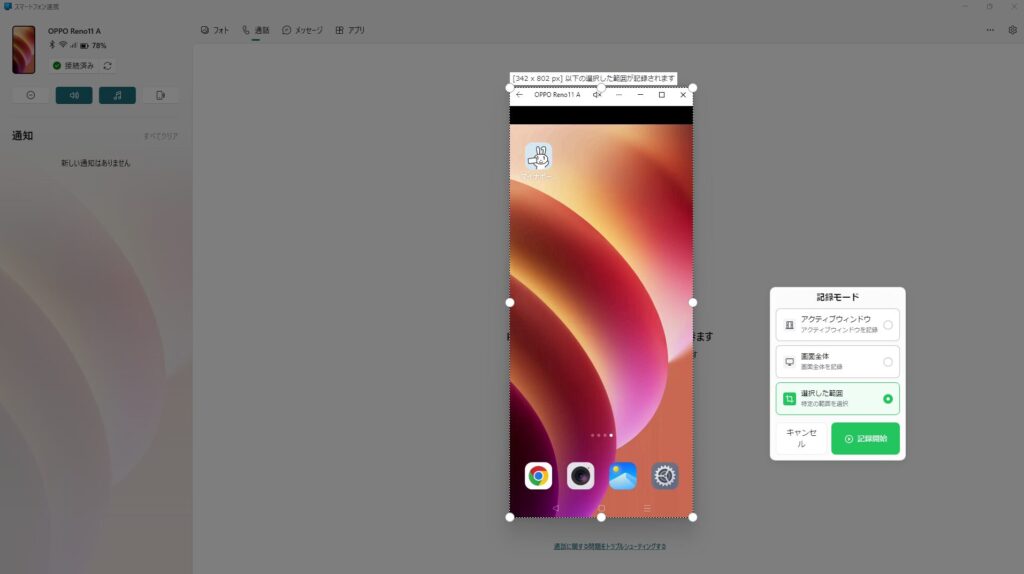Image resolution: width=1024 pixels, height=574 pixels.
Task: Open the phone Settings gear app
Action: [665, 476]
